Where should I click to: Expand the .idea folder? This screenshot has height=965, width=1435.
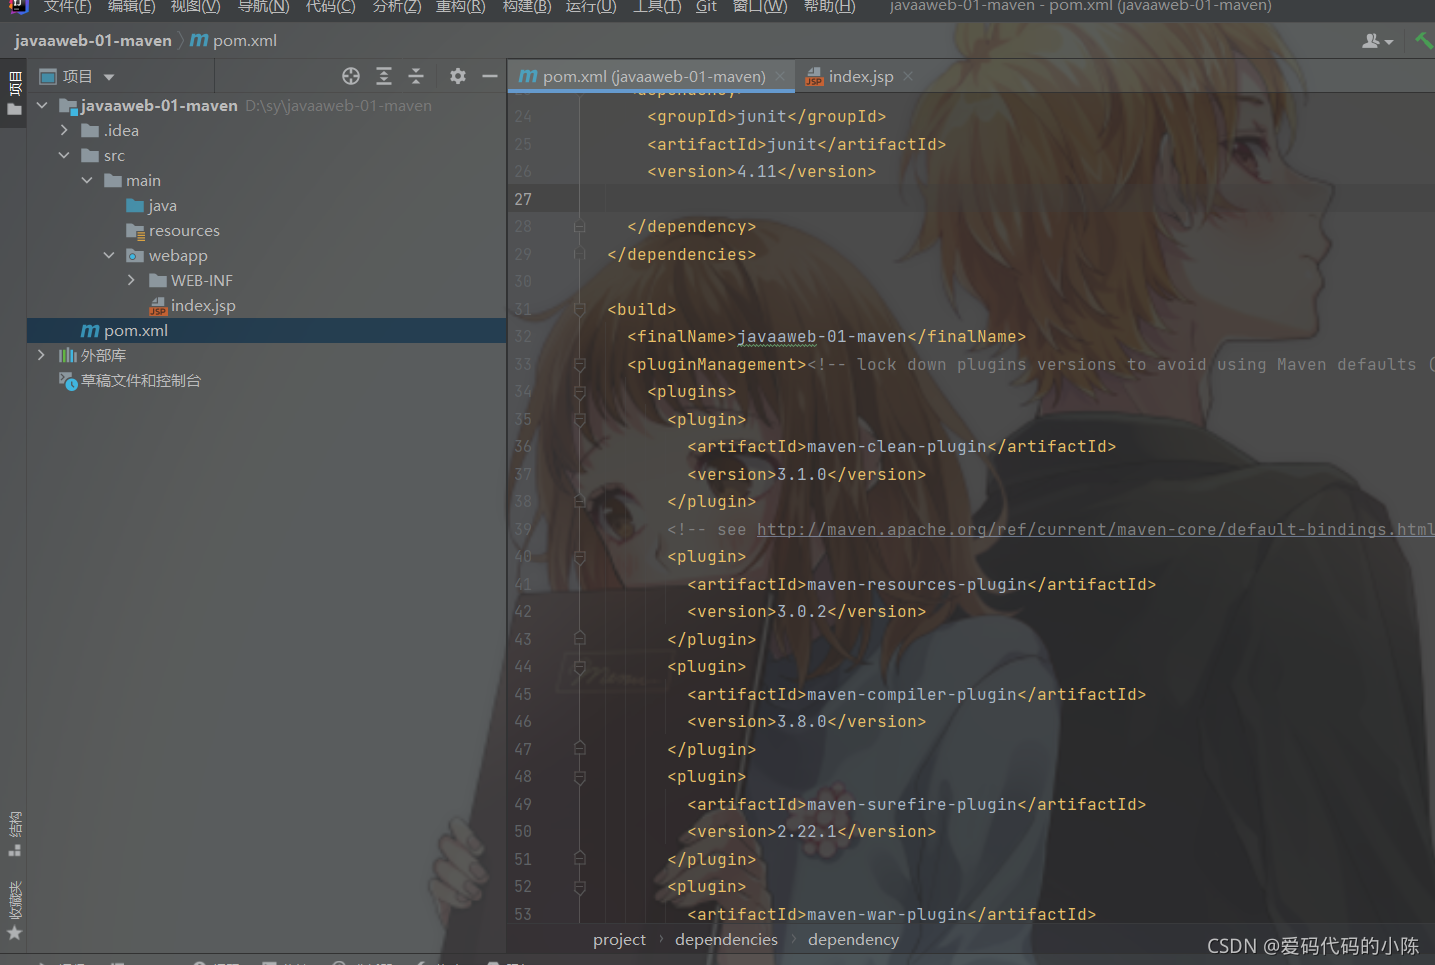[64, 130]
